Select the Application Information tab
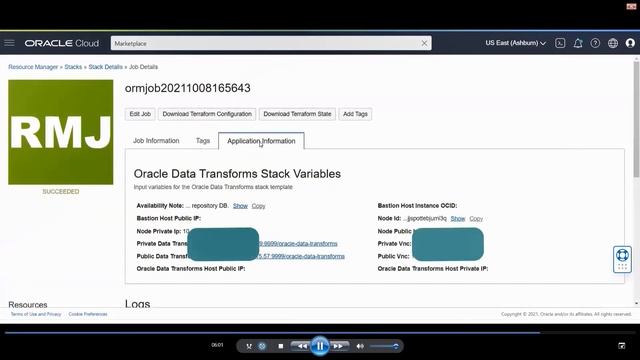 [261, 141]
